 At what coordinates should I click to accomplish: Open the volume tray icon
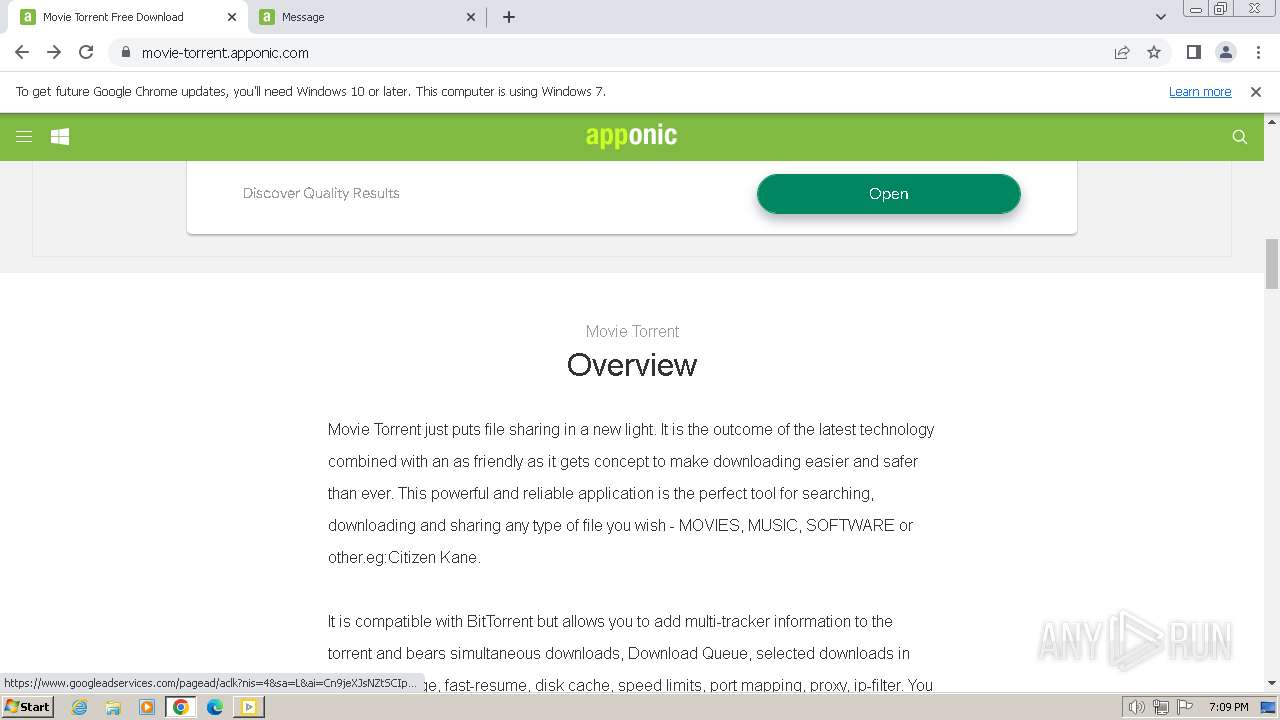(x=1137, y=707)
